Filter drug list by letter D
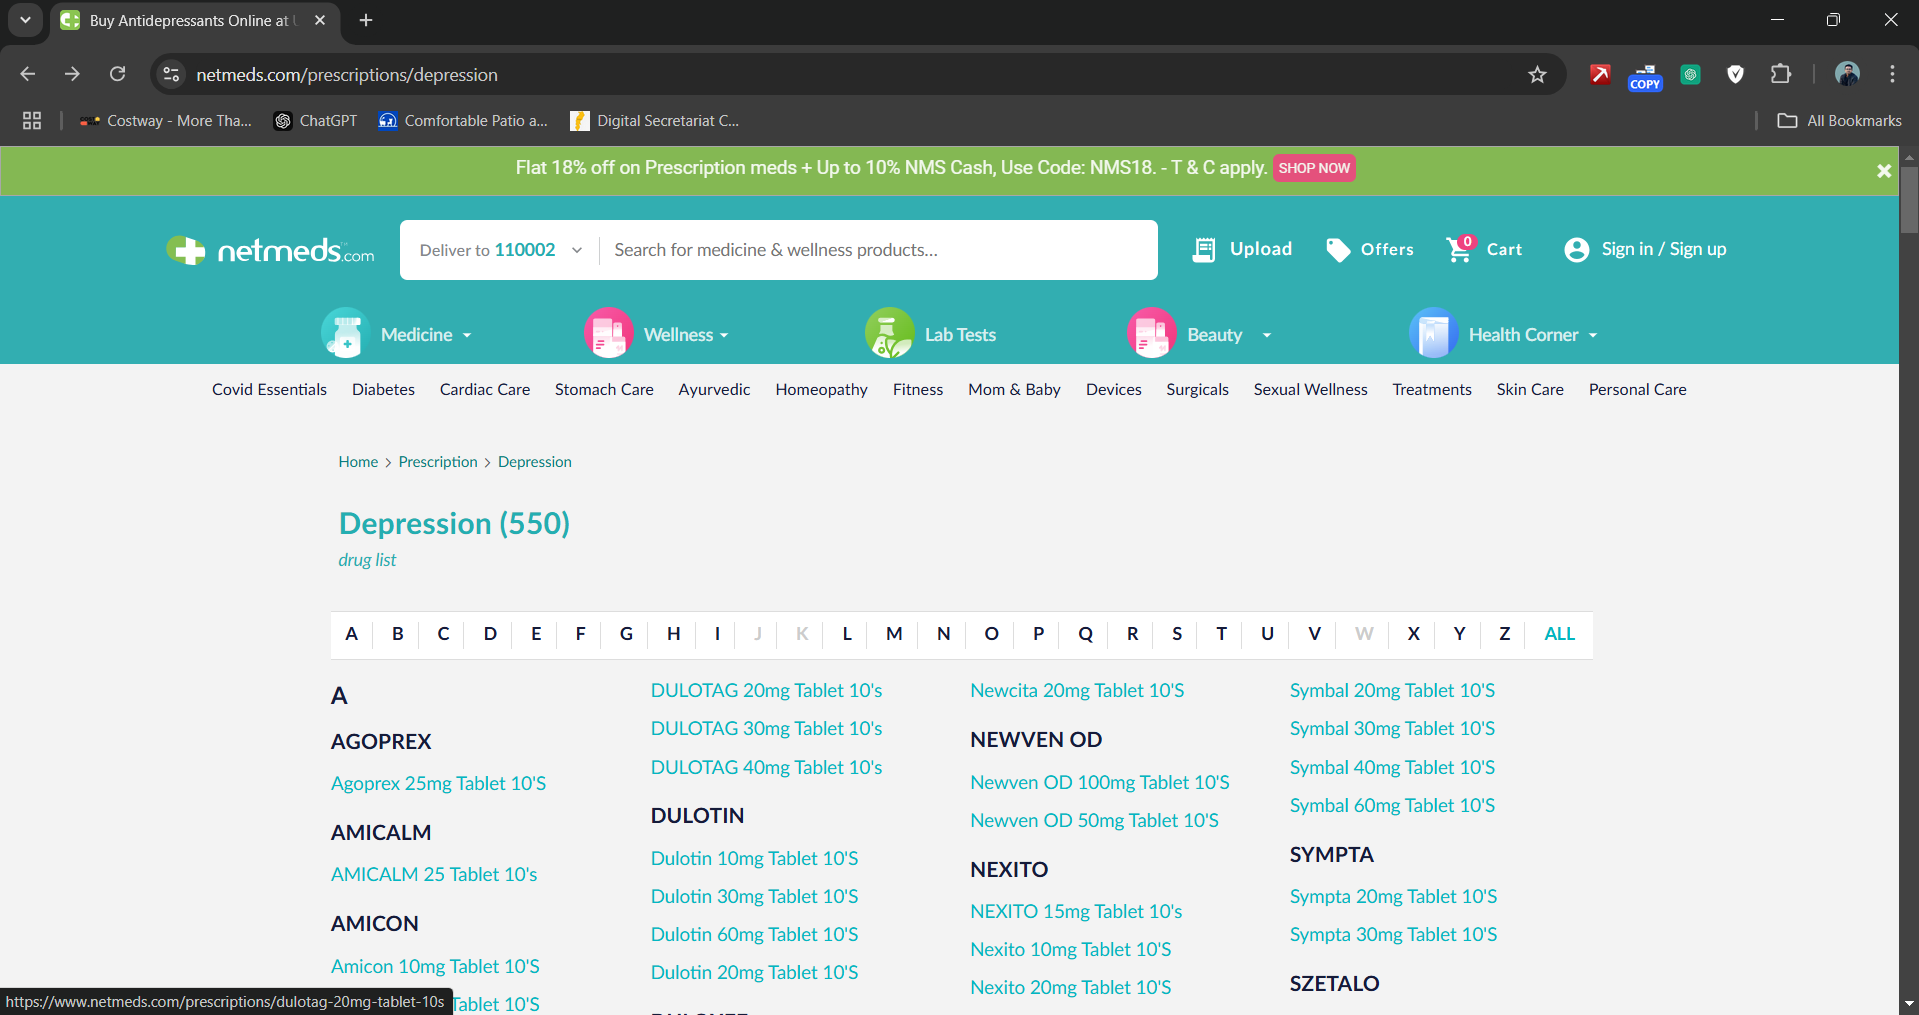This screenshot has height=1015, width=1919. 490,633
